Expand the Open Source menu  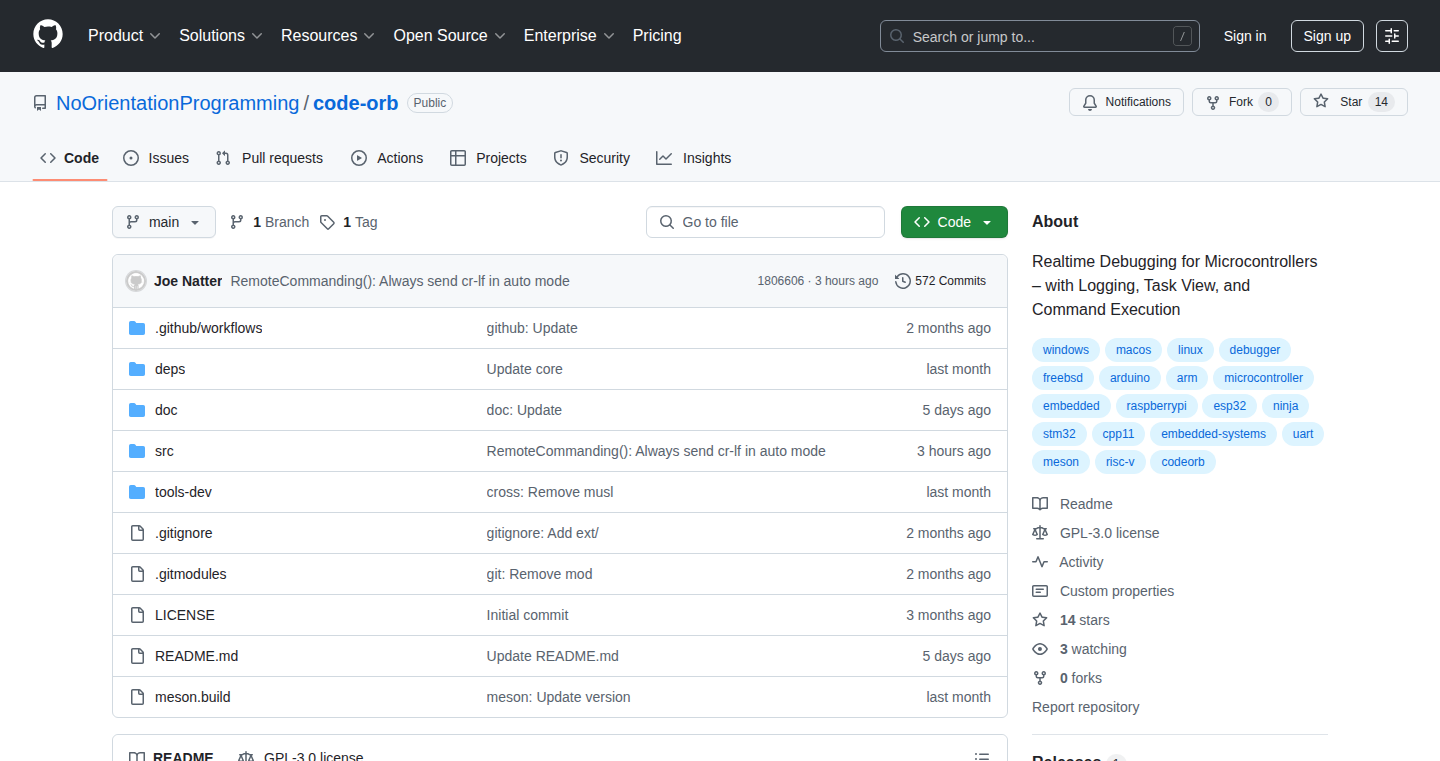[450, 36]
